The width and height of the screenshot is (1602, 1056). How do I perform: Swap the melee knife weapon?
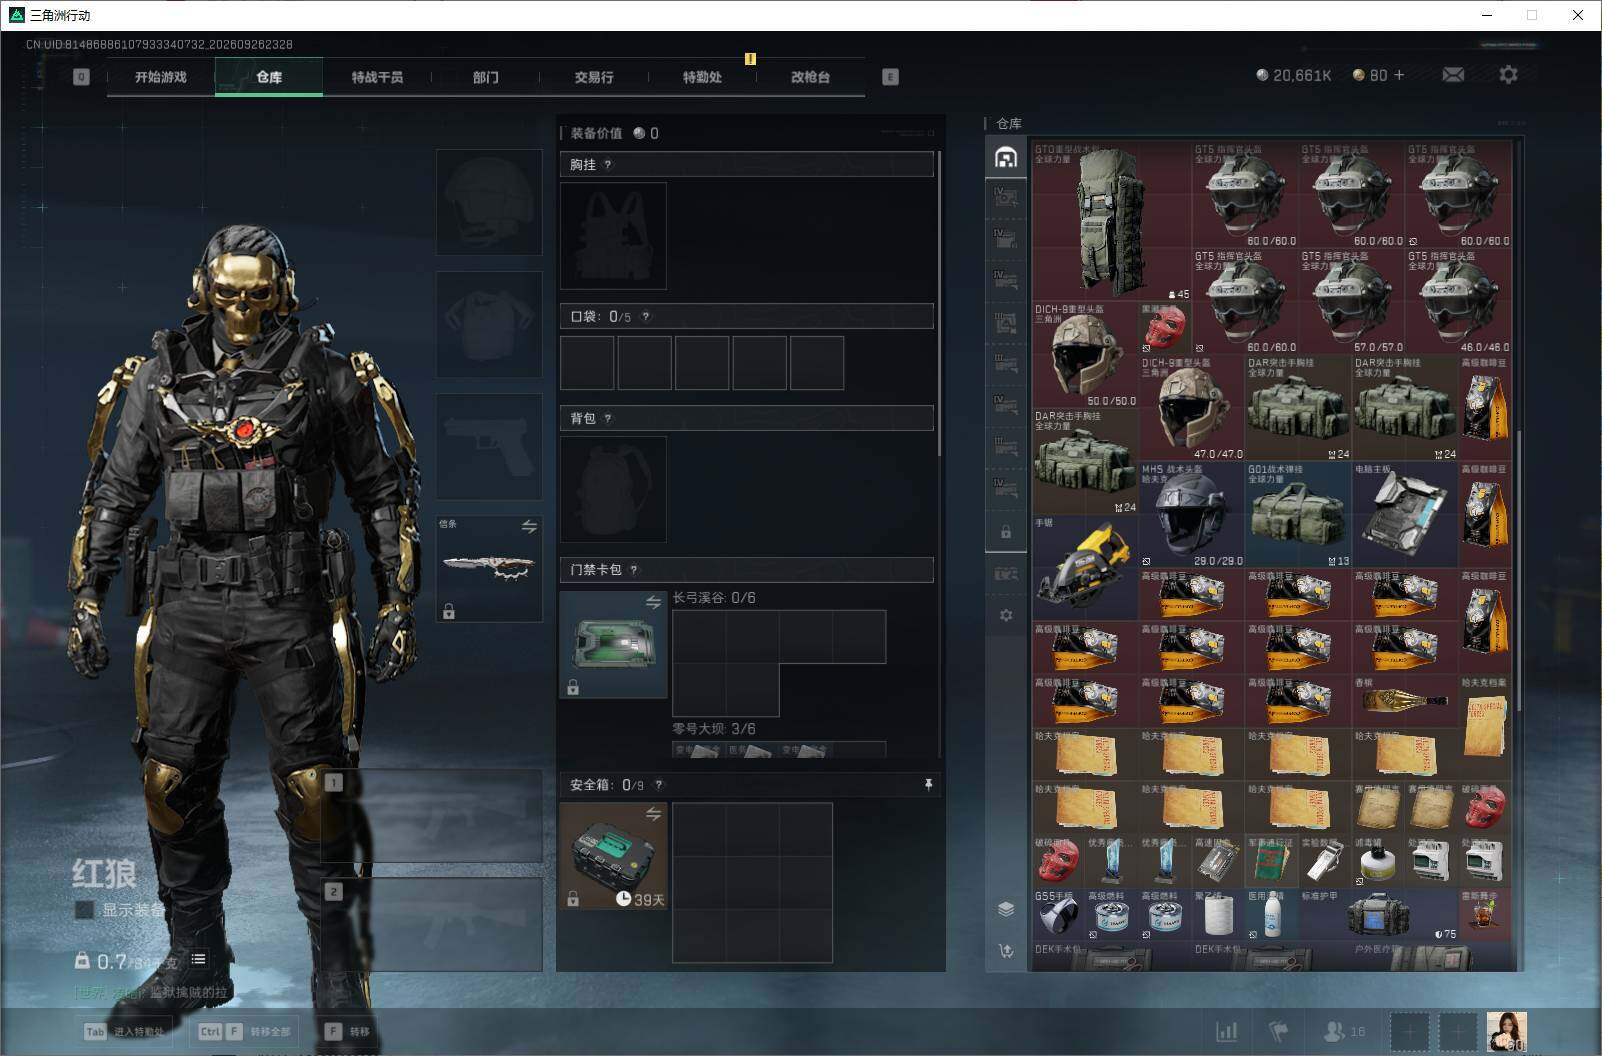coord(529,526)
